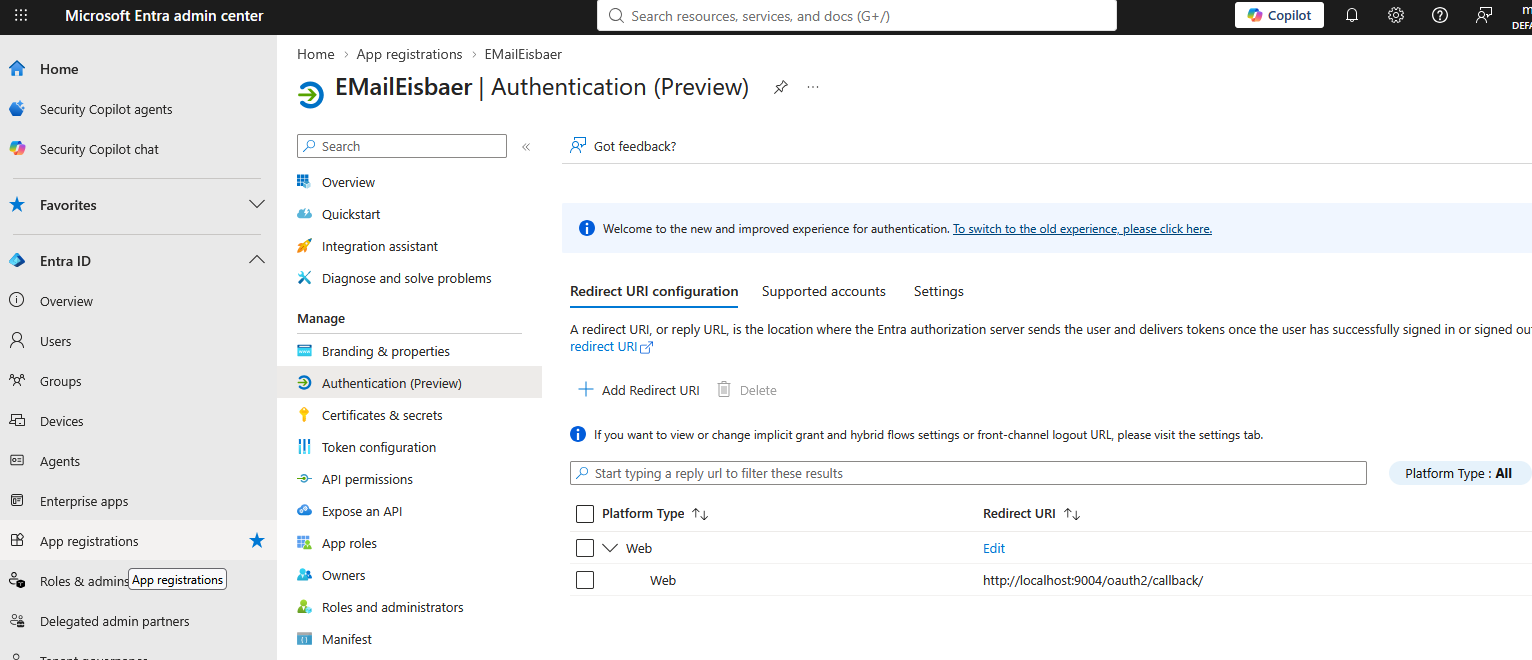The image size is (1532, 660).
Task: Unfavorite App registrations via star icon
Action: pyautogui.click(x=257, y=541)
